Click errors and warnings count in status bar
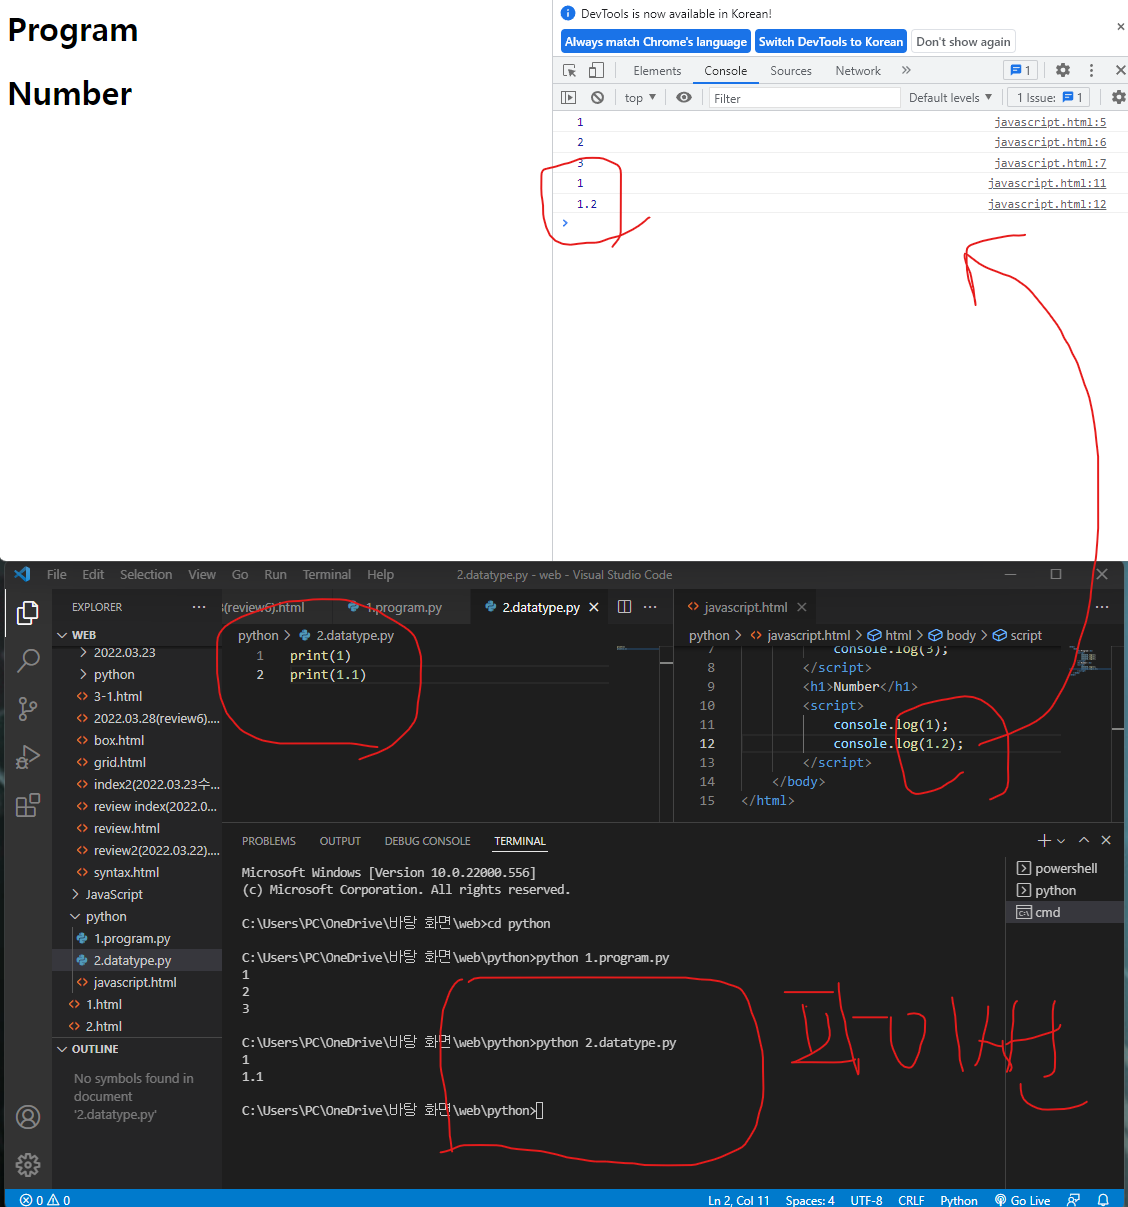 45,1200
